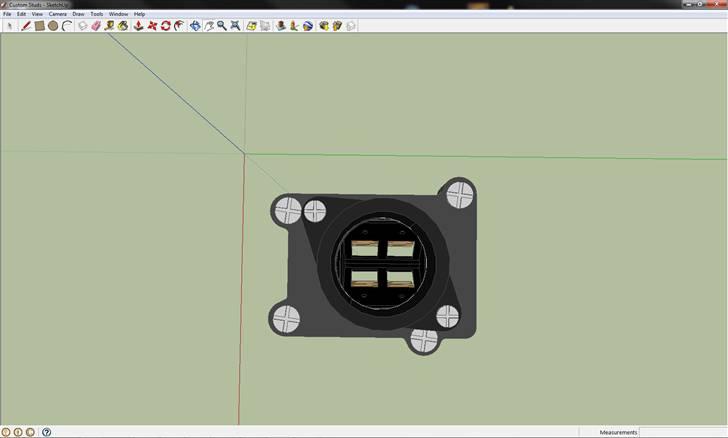The image size is (728, 438).
Task: Open the Camera menu
Action: 58,14
